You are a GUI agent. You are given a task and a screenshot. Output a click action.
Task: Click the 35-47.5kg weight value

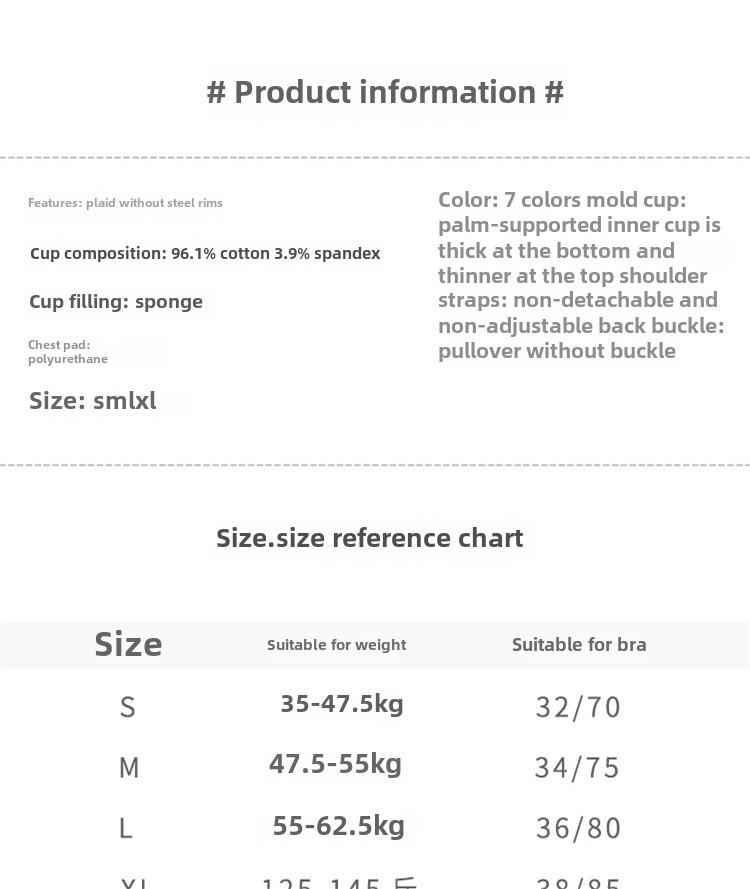[342, 704]
